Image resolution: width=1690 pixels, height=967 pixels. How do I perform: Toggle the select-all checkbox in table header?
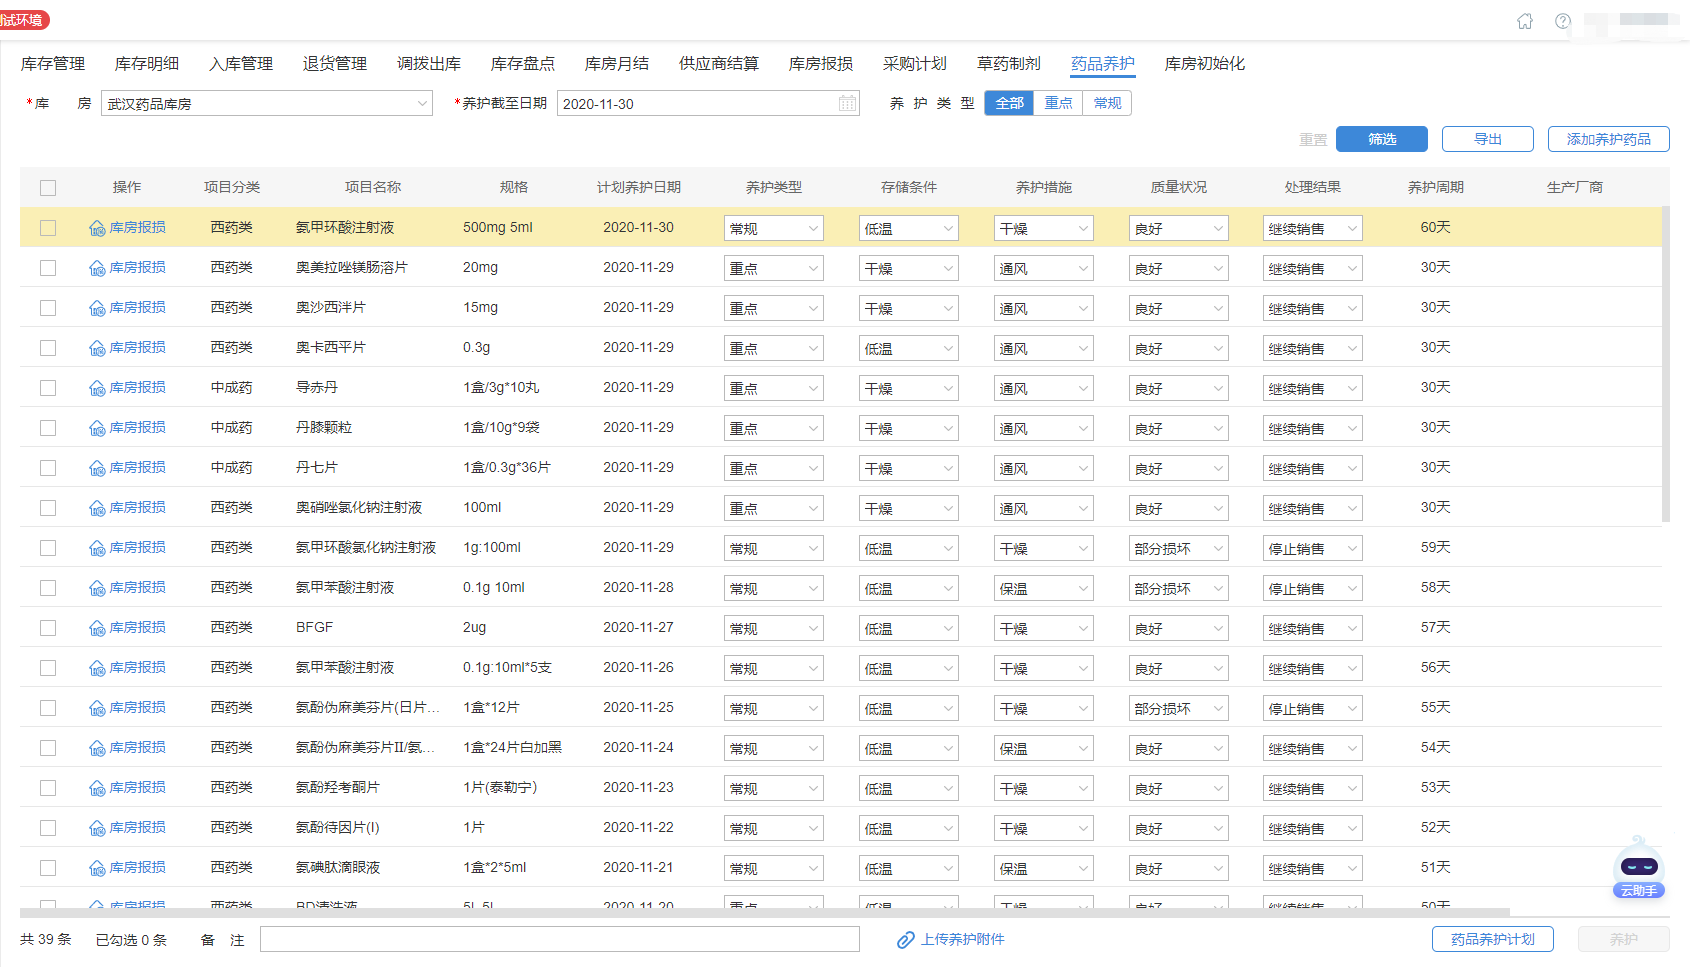(x=48, y=187)
